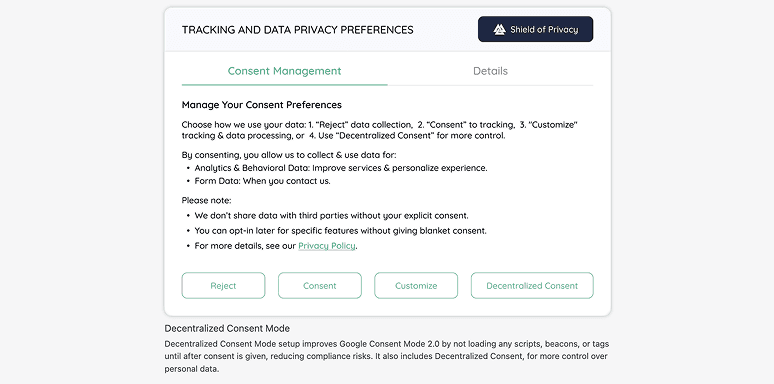This screenshot has width=774, height=384.
Task: Click the 'Manage Your Consent Preferences' heading
Action: pyautogui.click(x=262, y=105)
